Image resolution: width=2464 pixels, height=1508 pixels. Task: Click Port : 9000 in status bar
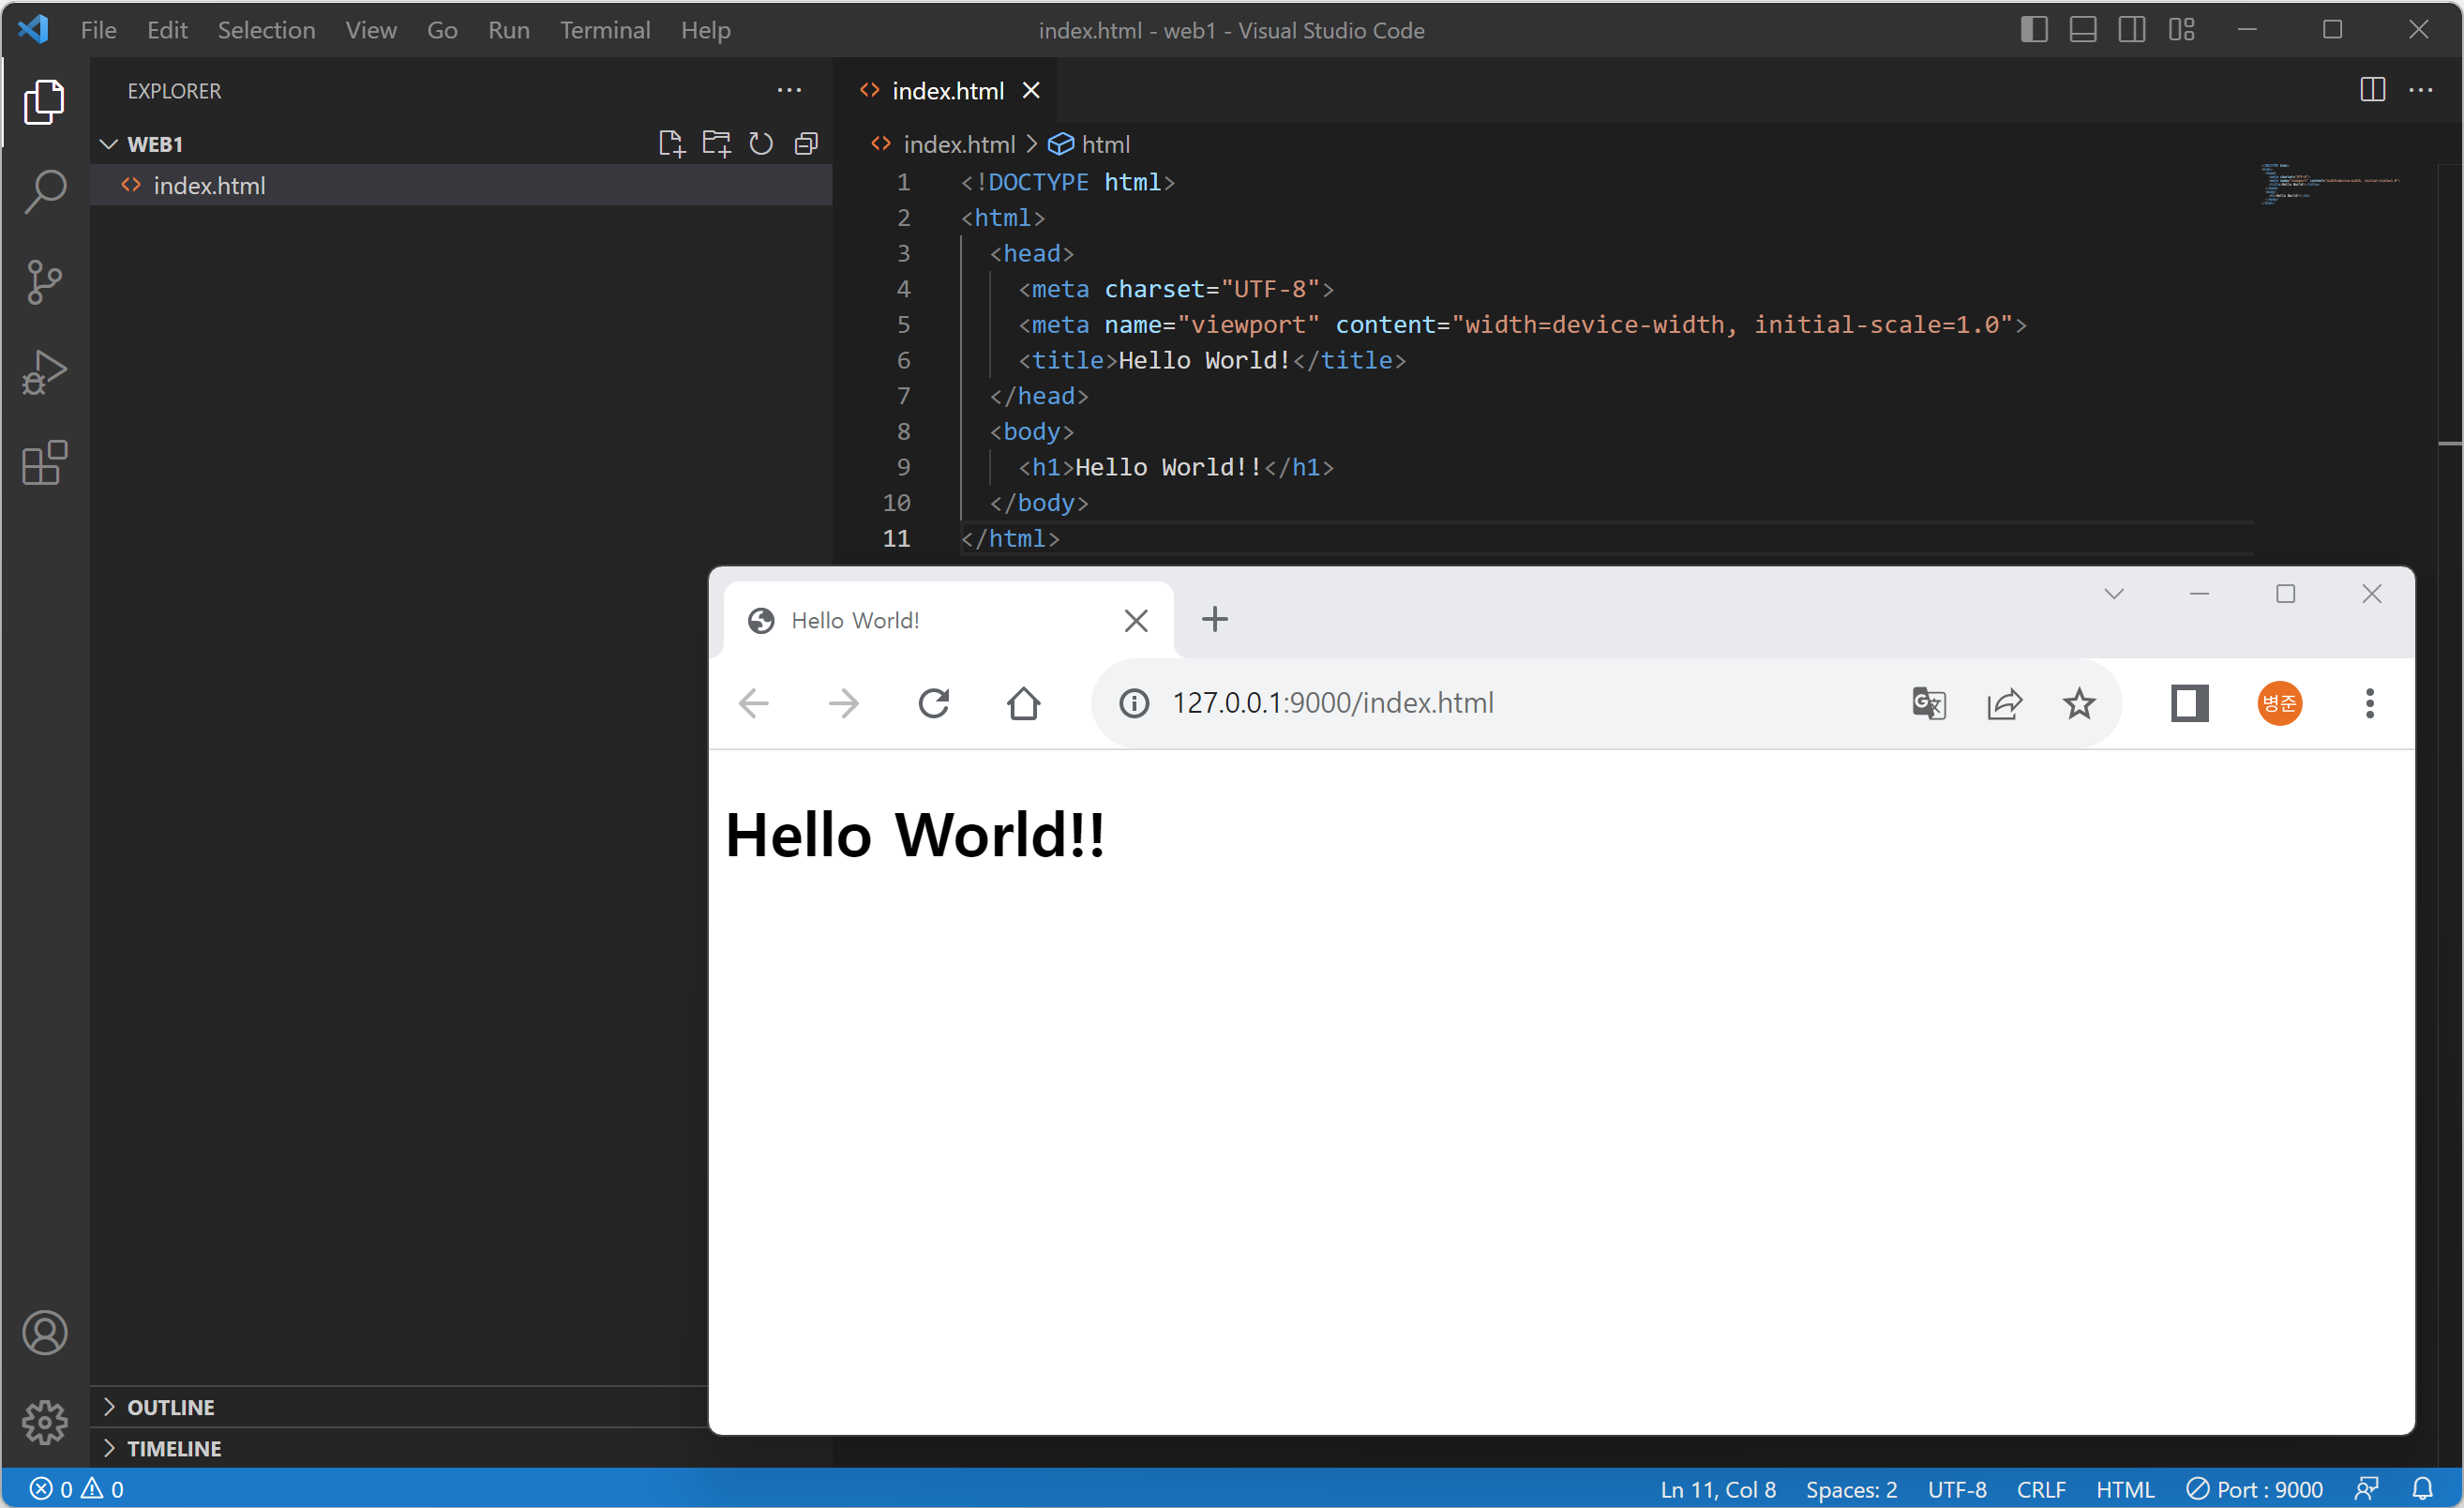(2255, 1489)
